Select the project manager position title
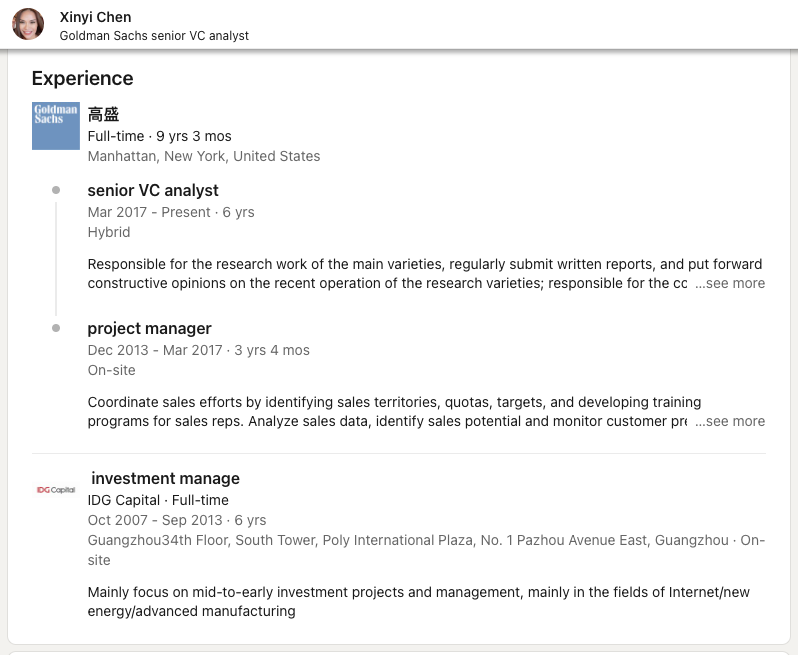 coord(149,328)
